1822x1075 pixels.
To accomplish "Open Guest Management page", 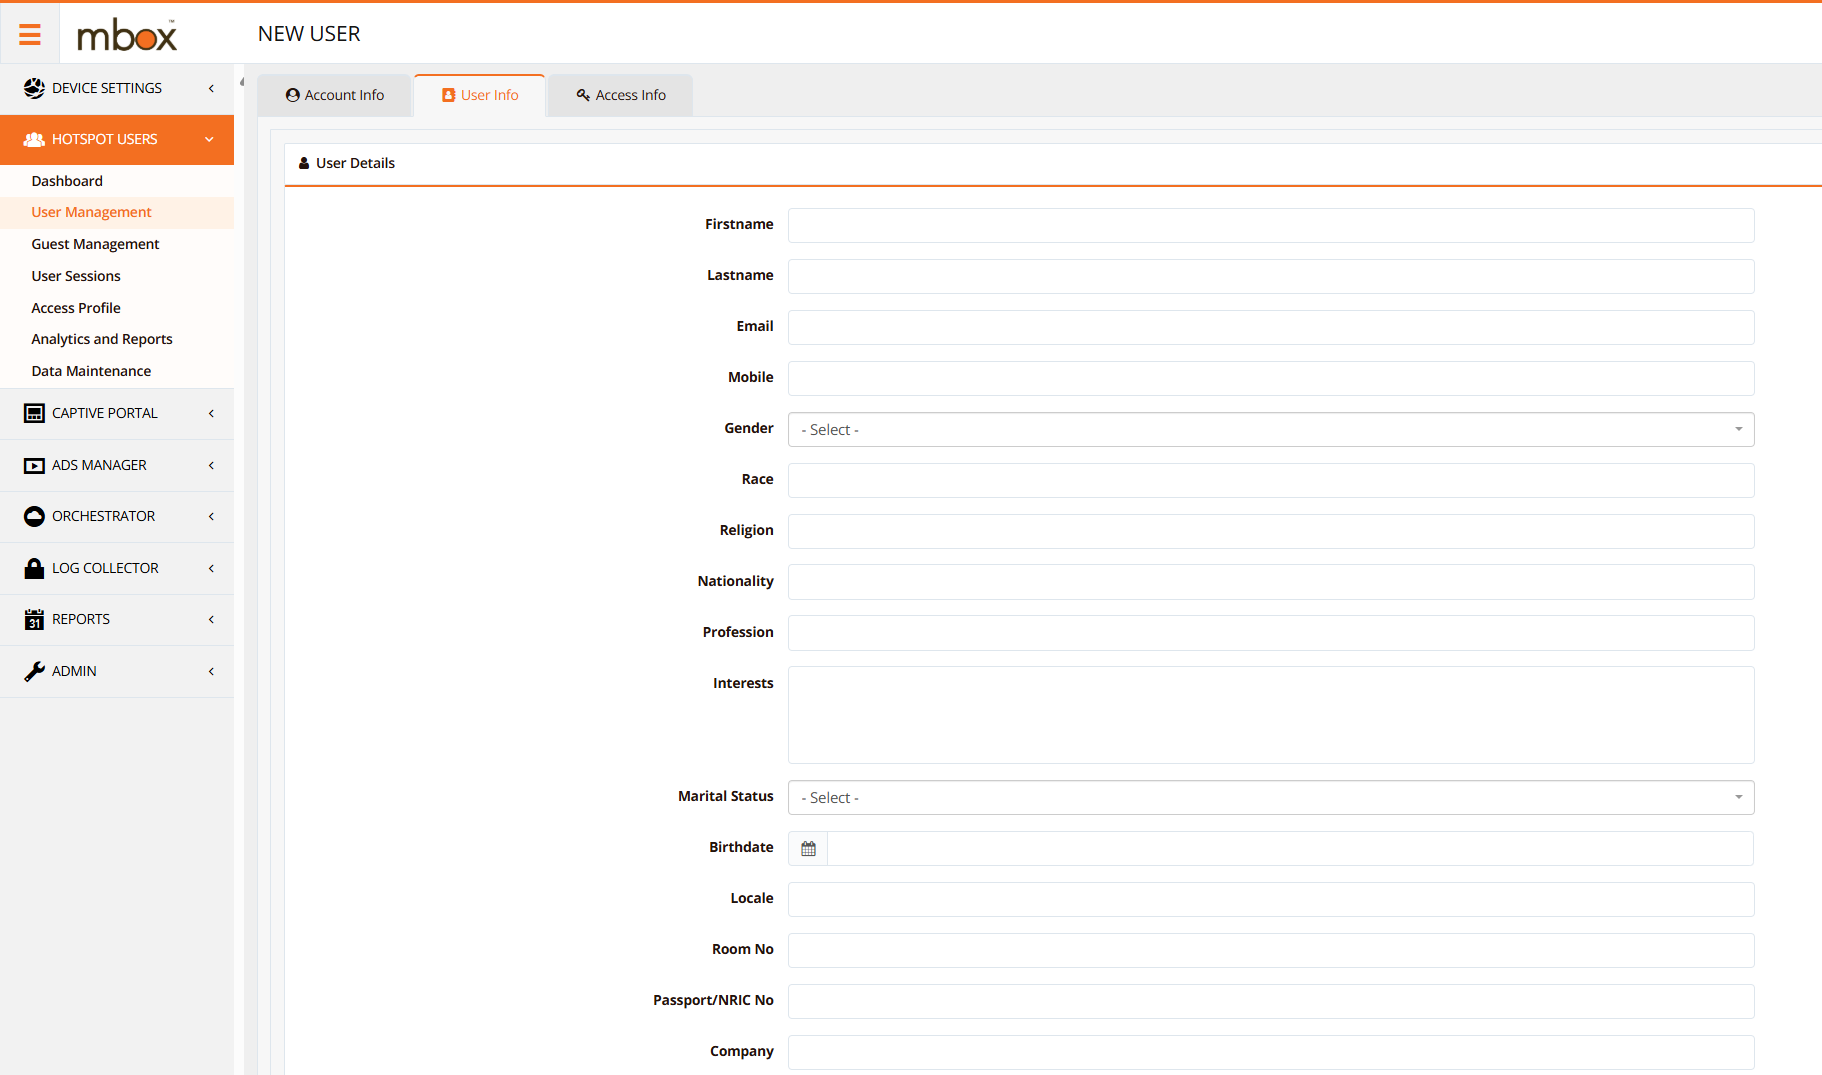I will pyautogui.click(x=95, y=244).
